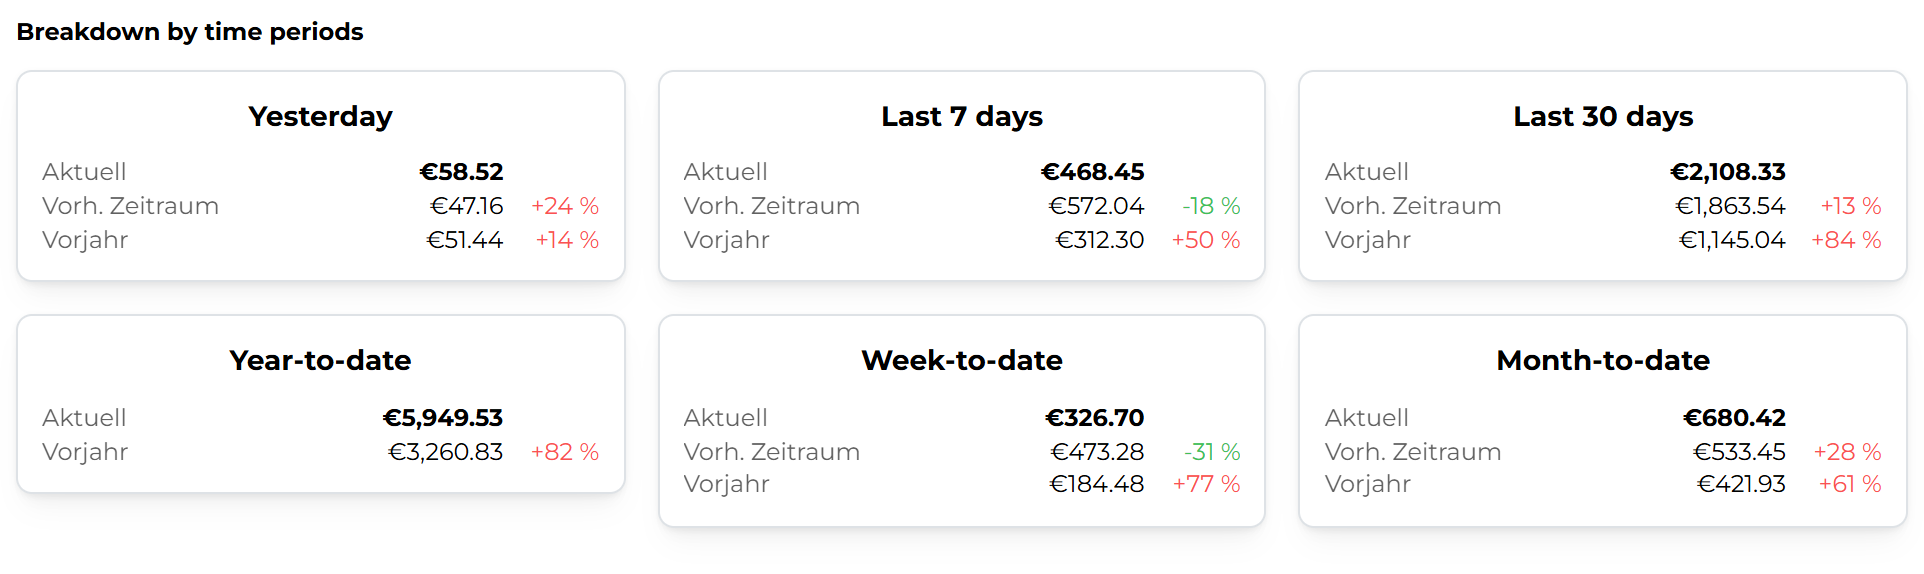The height and width of the screenshot is (574, 1924).
Task: Click the "Breakdown by time periods" heading
Action: click(190, 32)
